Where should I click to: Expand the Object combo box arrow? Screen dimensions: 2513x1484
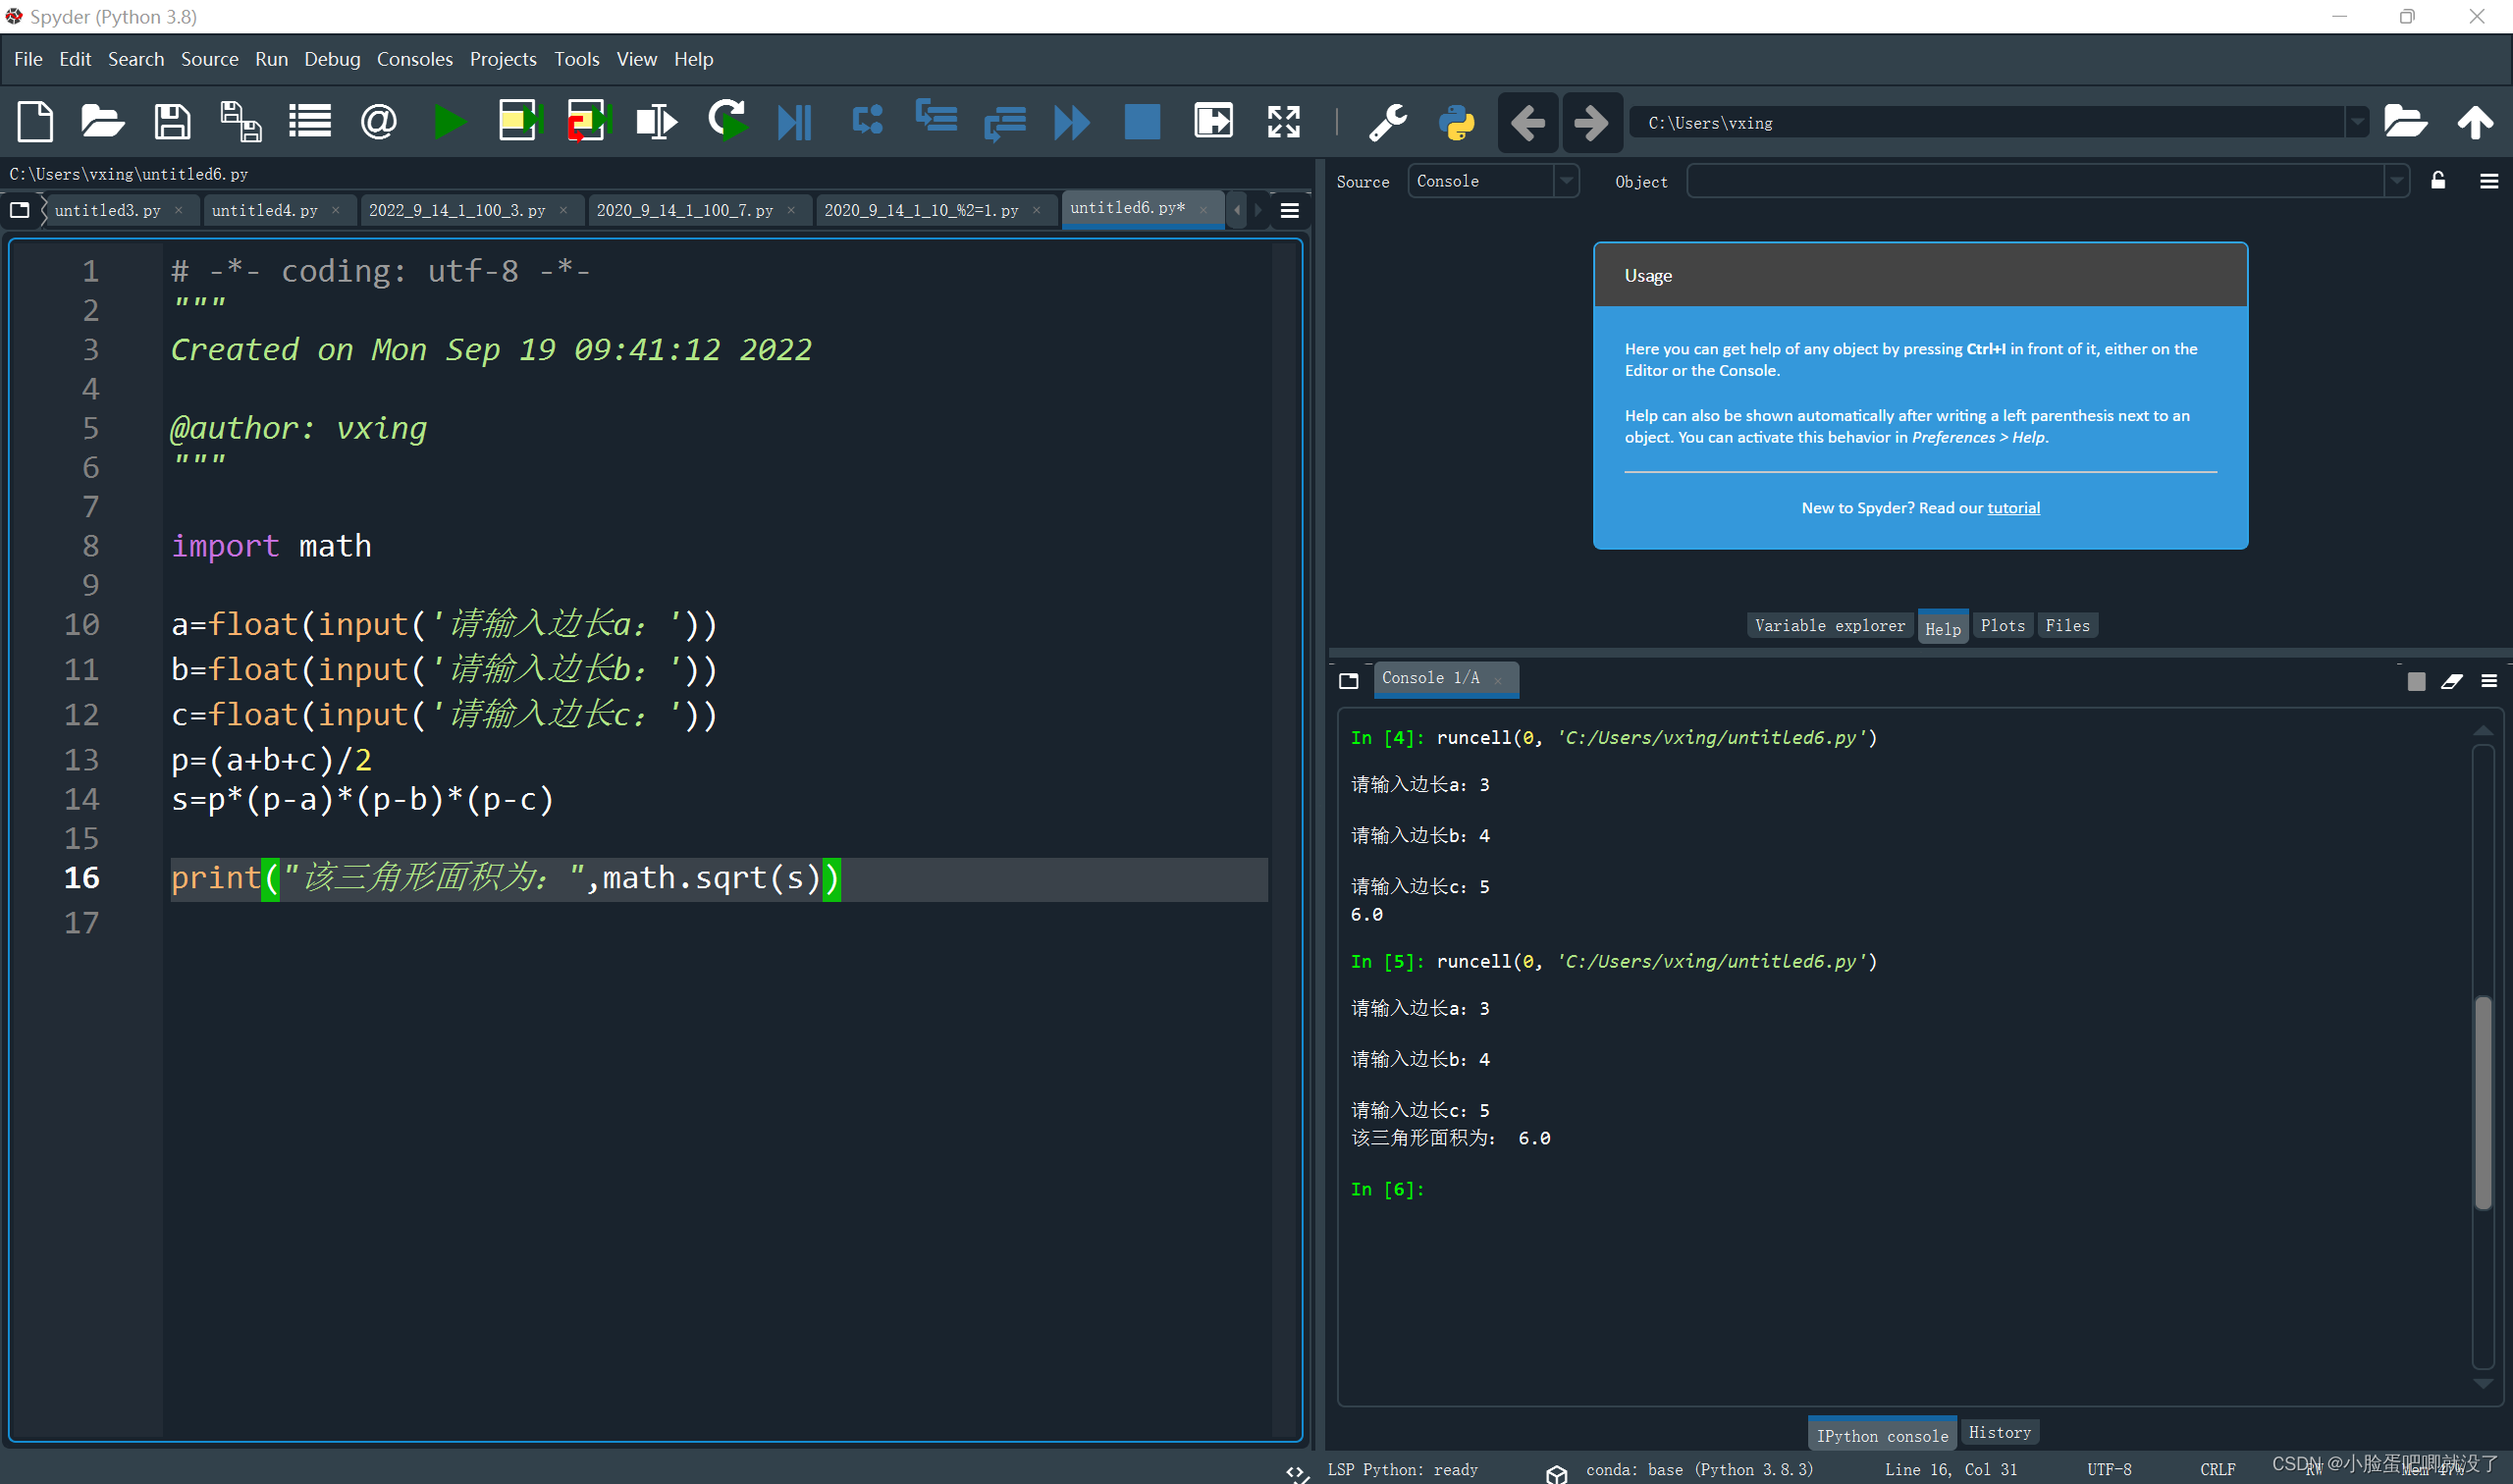(x=2396, y=181)
